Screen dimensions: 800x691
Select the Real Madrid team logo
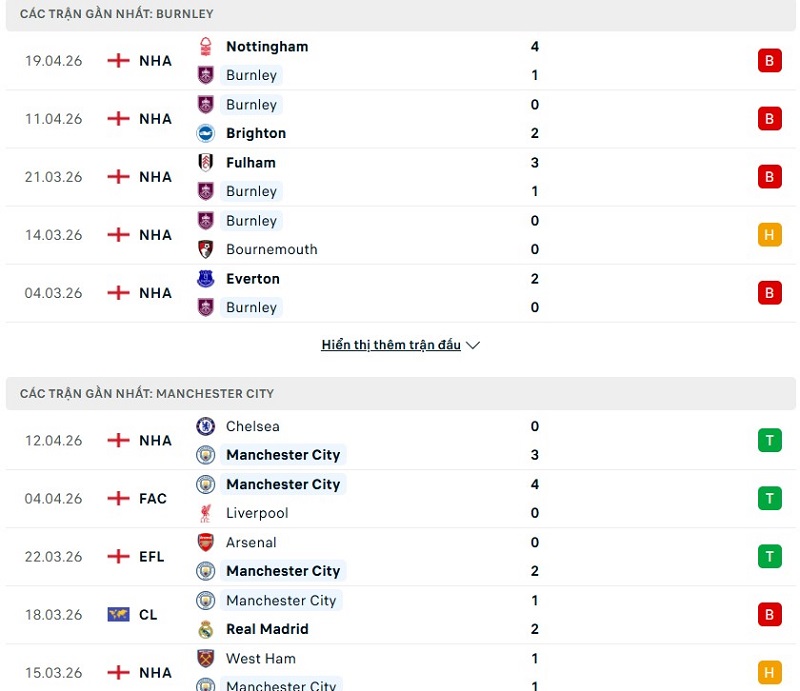coord(206,629)
